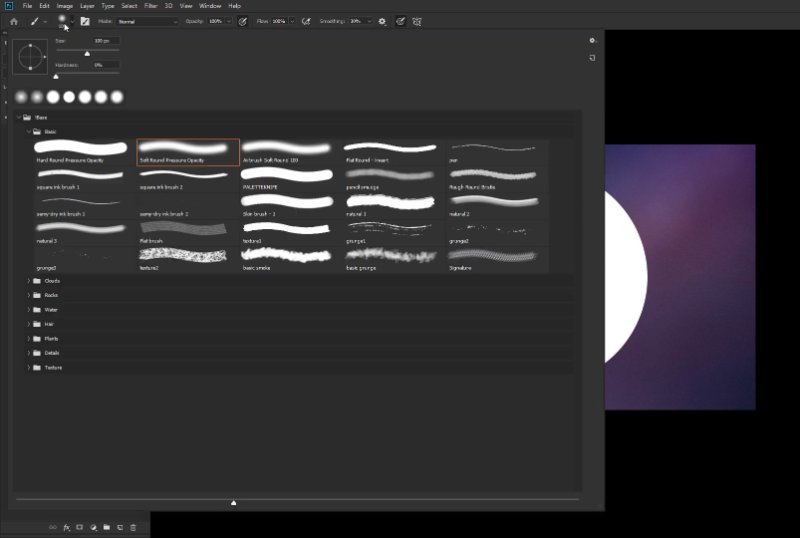
Task: Click the symmetry paint butterfly icon
Action: pos(416,20)
